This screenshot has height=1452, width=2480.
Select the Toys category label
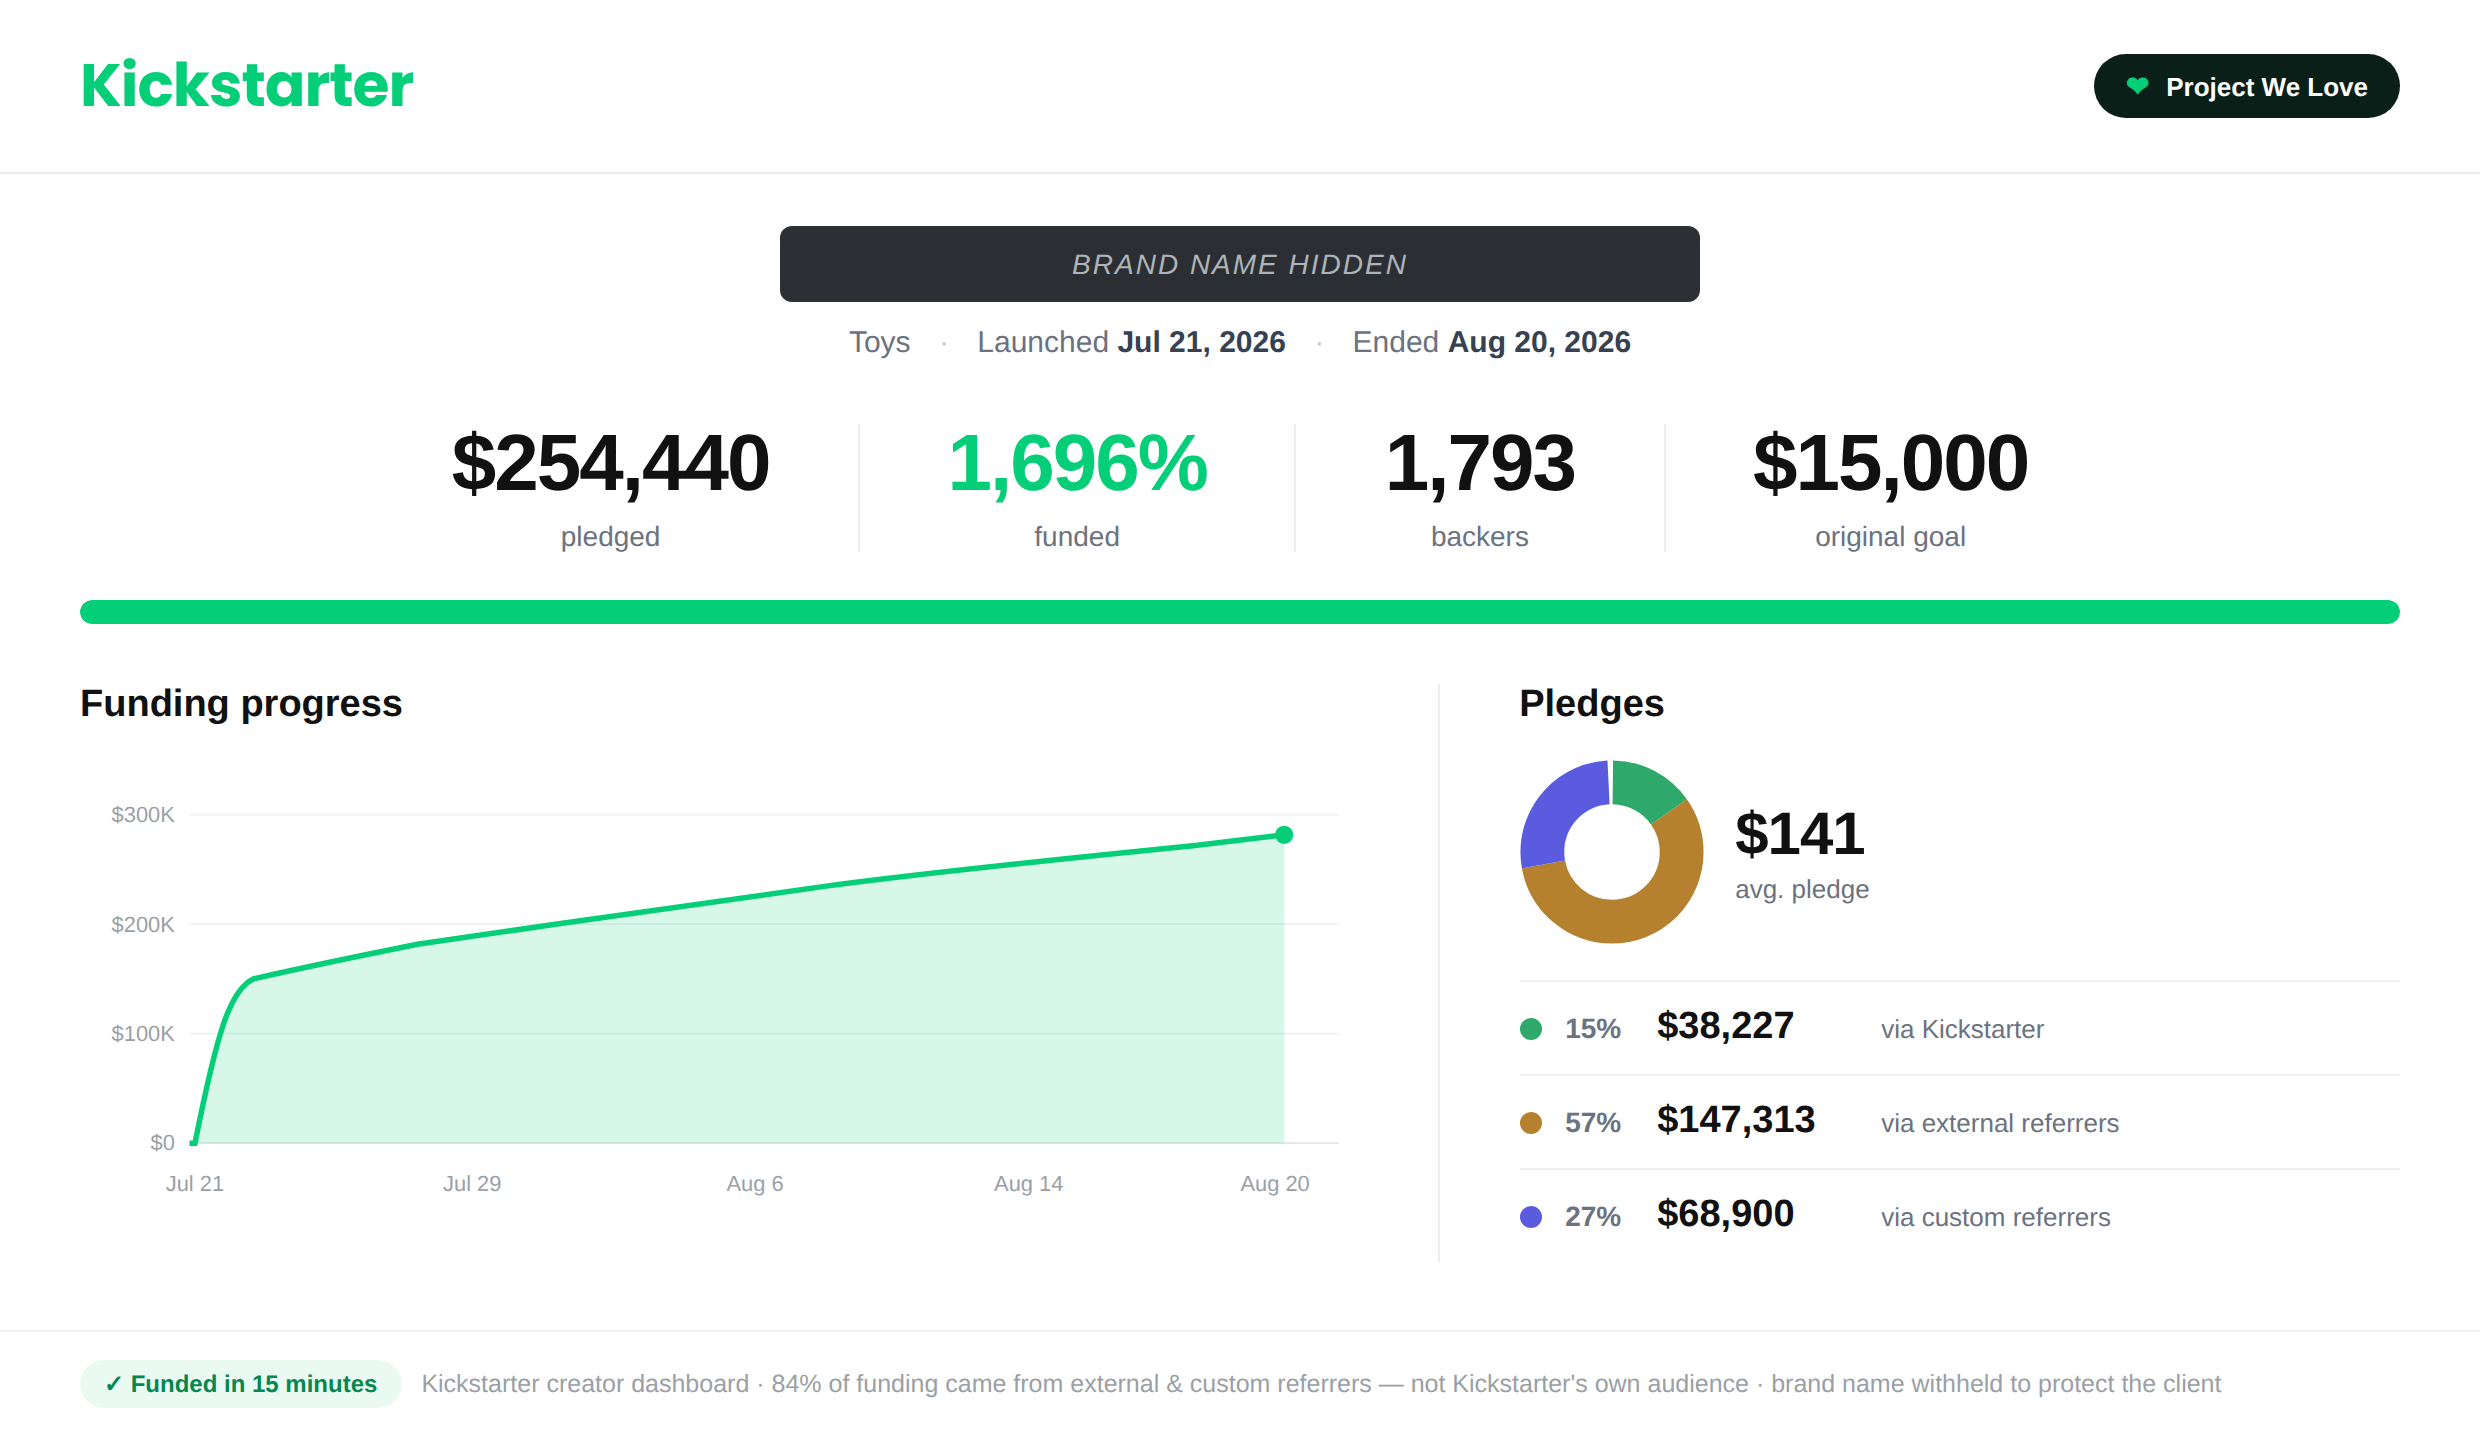point(879,342)
